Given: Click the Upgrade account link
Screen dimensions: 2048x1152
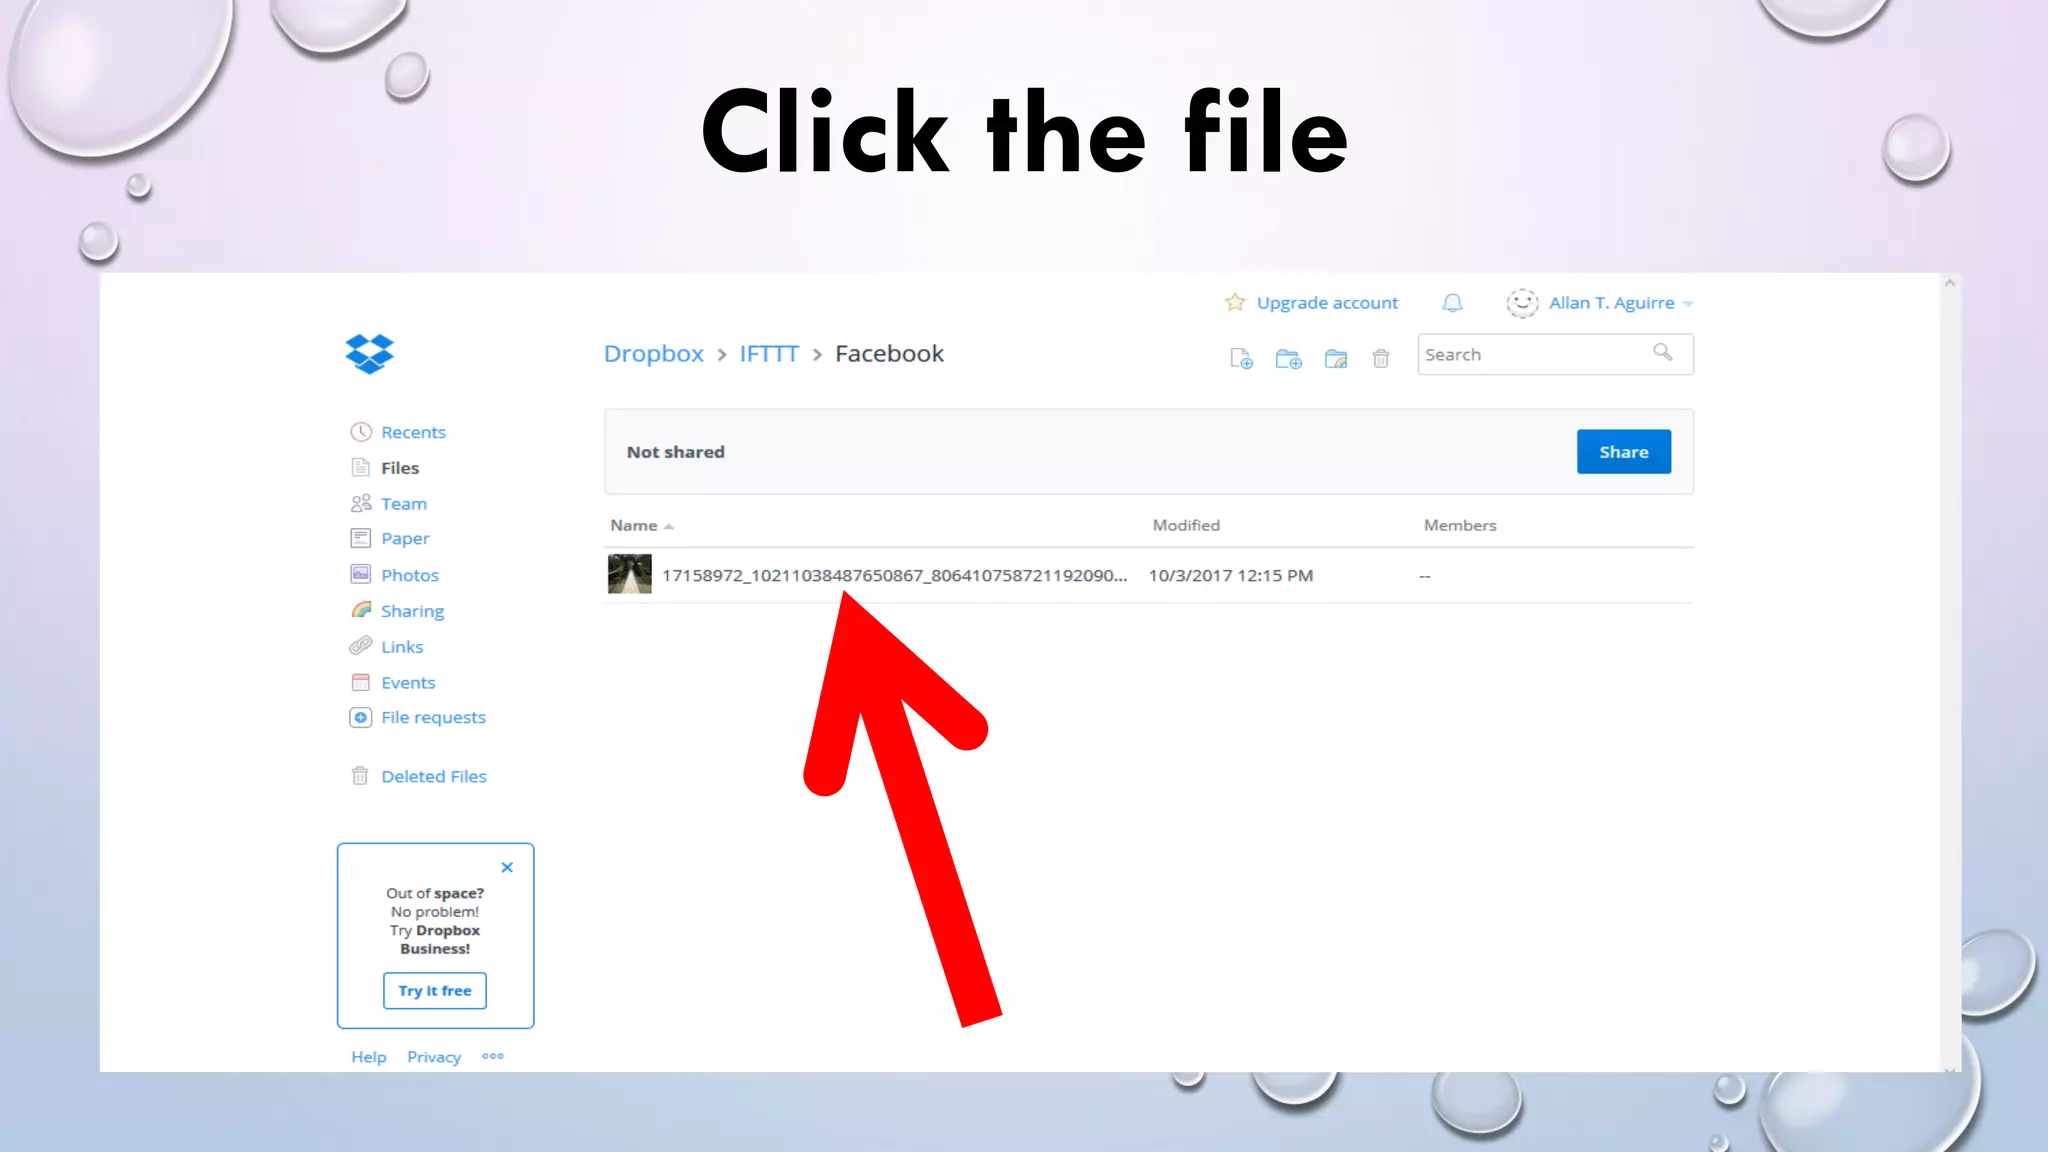Looking at the screenshot, I should [1327, 303].
